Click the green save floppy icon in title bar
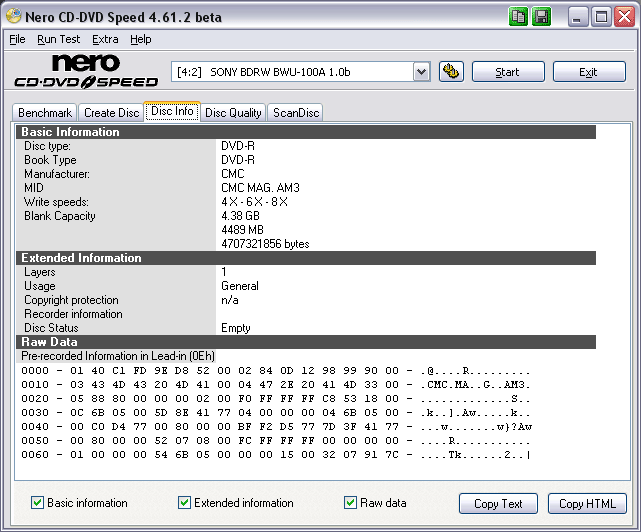The image size is (641, 532). click(x=541, y=17)
